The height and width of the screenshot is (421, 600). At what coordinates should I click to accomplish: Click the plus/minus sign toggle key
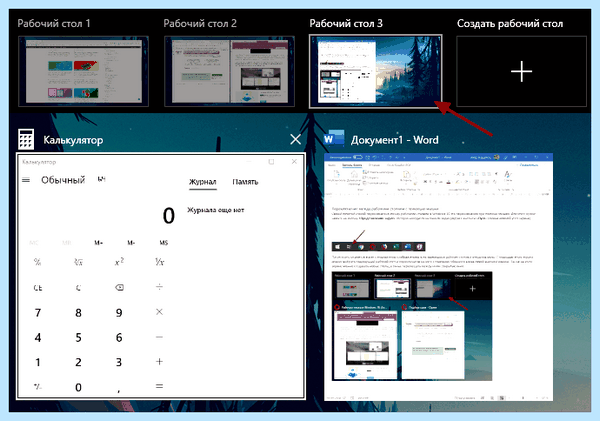click(38, 387)
